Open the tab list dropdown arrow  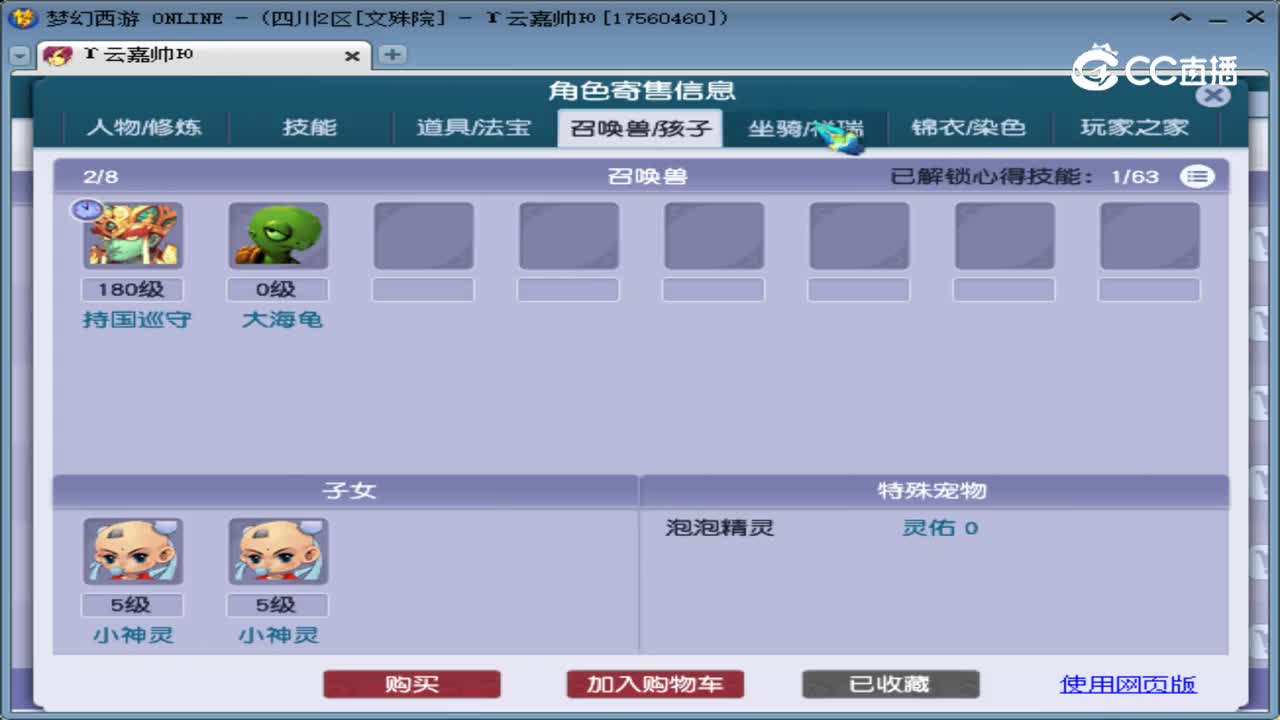click(19, 56)
